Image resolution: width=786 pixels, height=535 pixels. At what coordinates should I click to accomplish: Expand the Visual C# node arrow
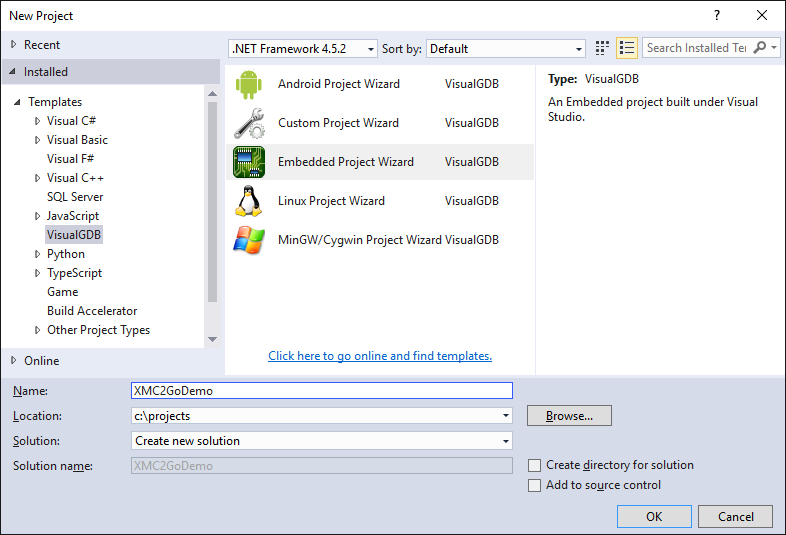click(x=37, y=121)
